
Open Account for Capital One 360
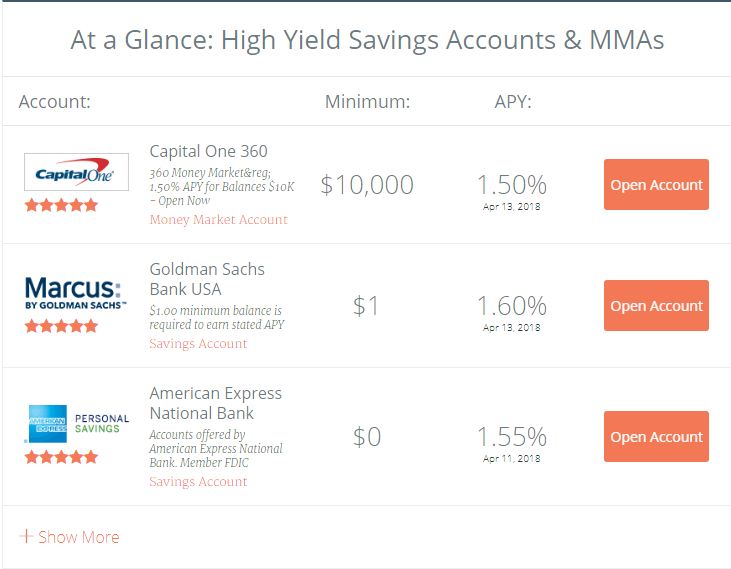pos(656,185)
